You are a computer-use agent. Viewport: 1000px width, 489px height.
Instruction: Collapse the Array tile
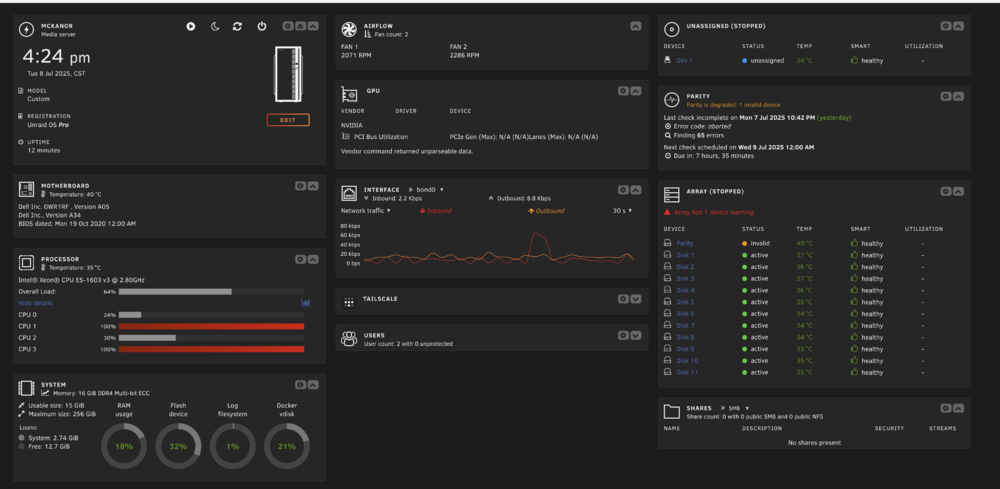point(959,191)
